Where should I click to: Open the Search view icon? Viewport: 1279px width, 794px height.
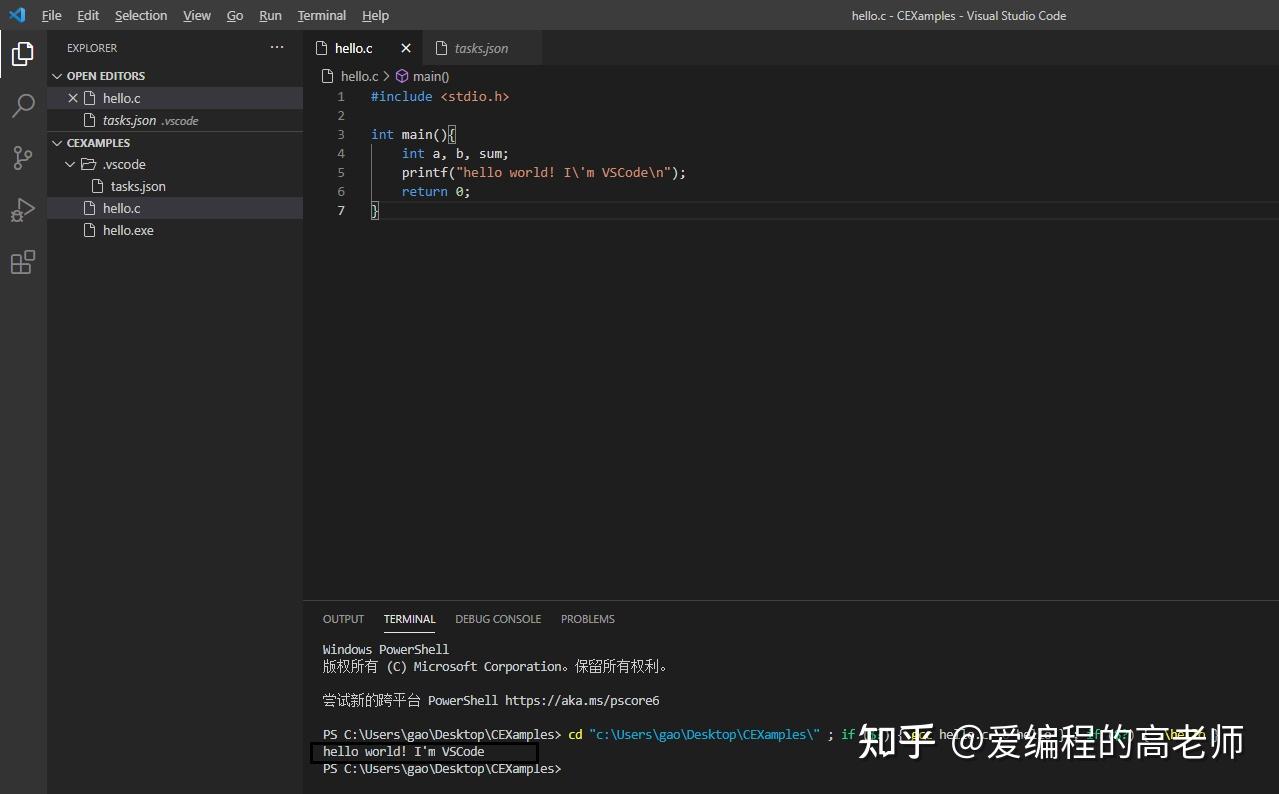pos(22,106)
